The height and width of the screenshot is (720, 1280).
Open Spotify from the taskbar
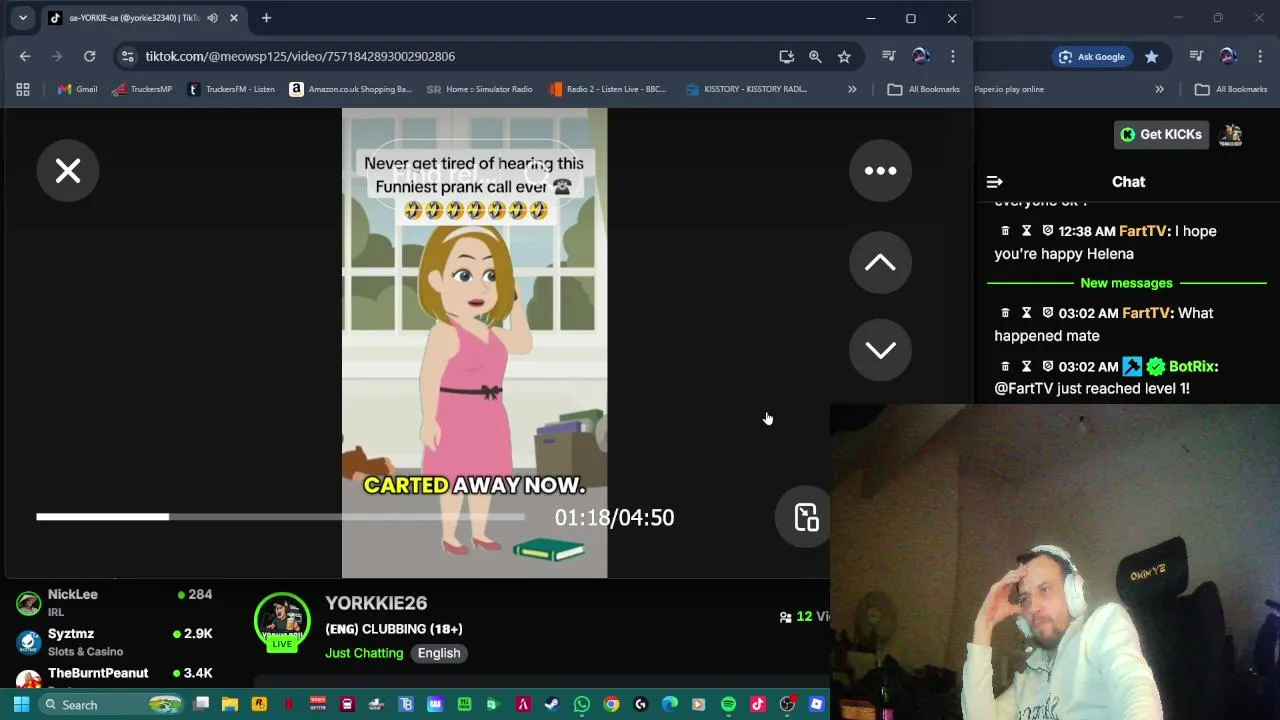click(x=728, y=704)
